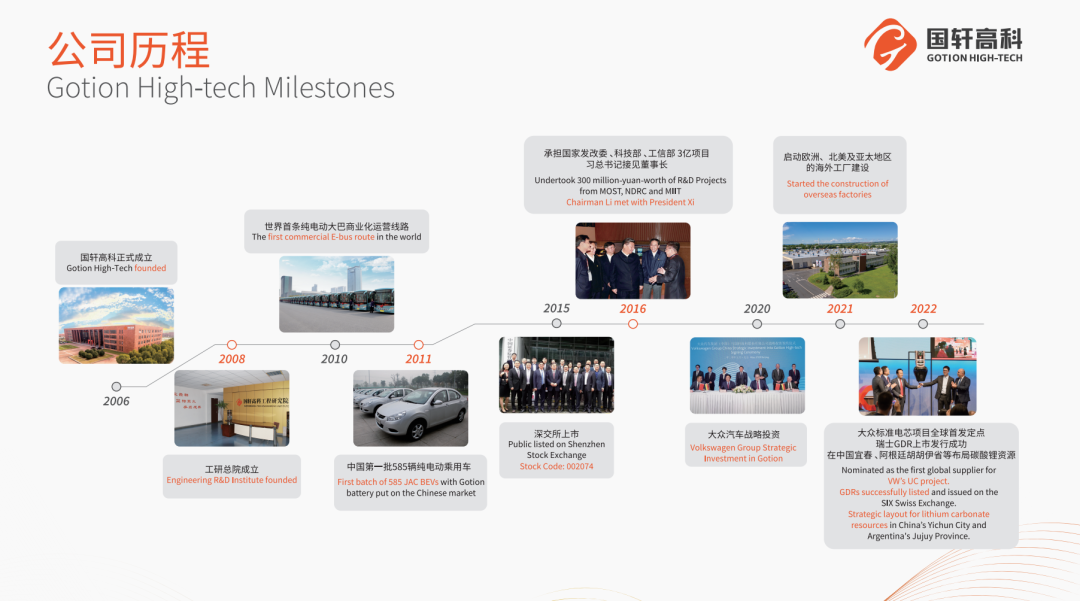Click the '中国第一批585辆纯电动乘用车' caption
1080x601 pixels.
(409, 467)
